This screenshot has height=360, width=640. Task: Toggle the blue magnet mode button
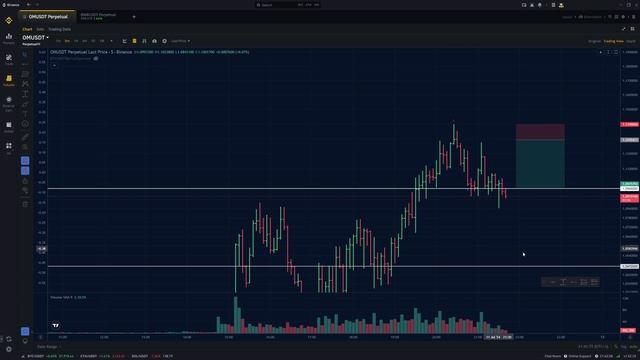tap(25, 161)
